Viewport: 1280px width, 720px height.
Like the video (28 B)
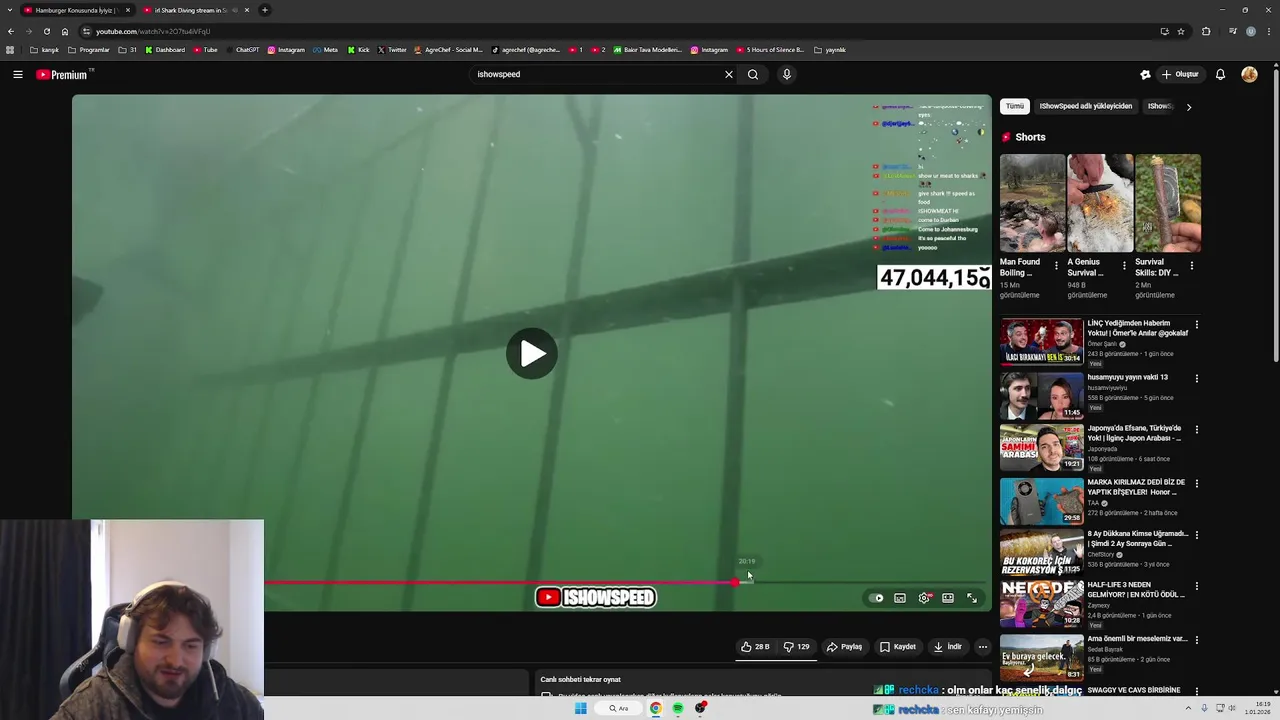click(755, 647)
